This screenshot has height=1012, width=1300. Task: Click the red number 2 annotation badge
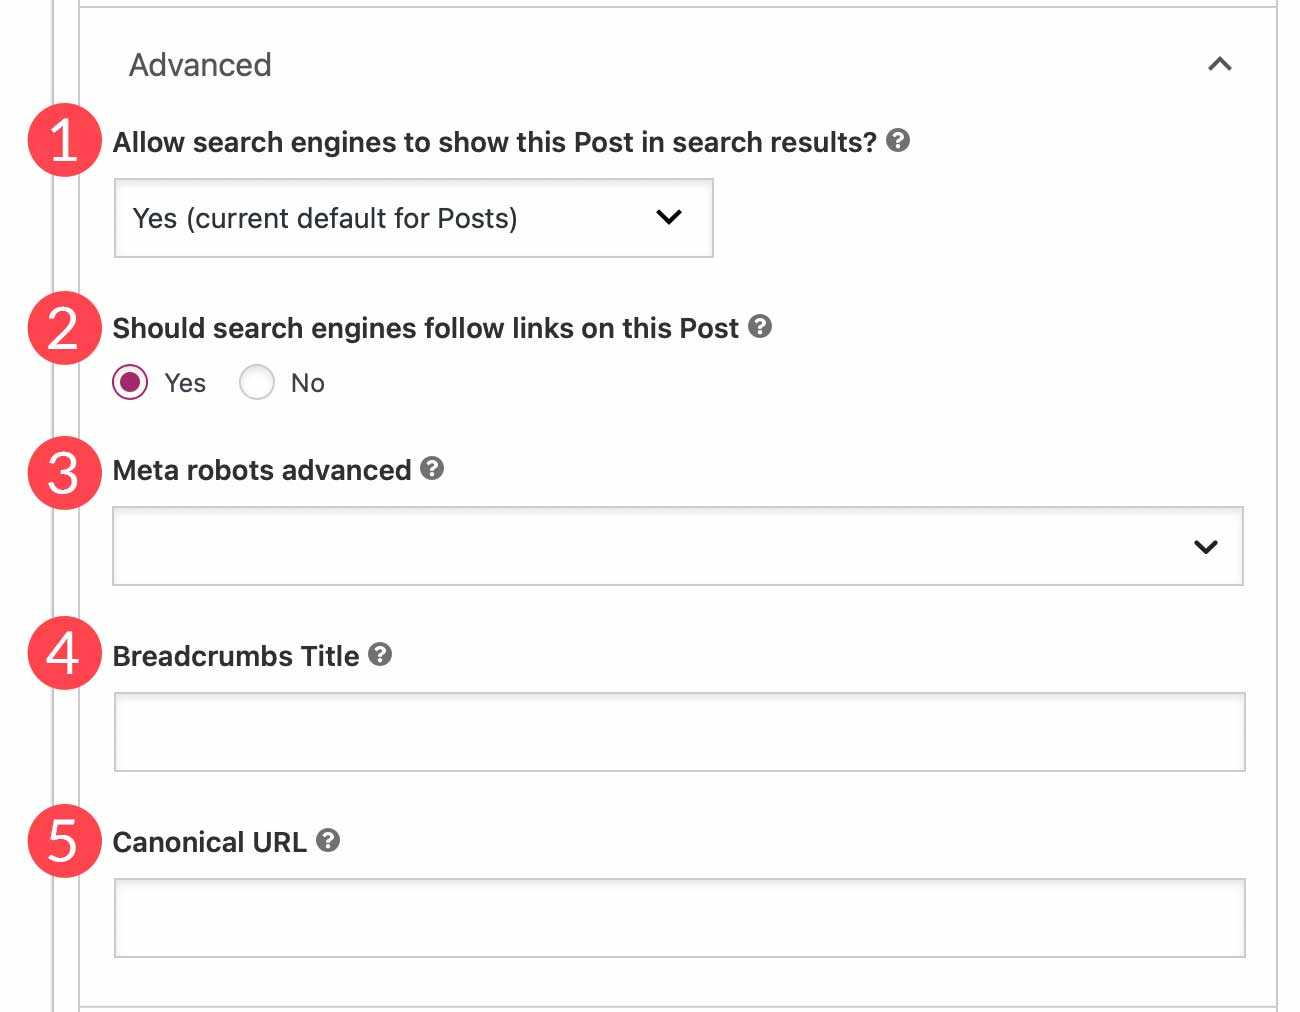pos(63,328)
